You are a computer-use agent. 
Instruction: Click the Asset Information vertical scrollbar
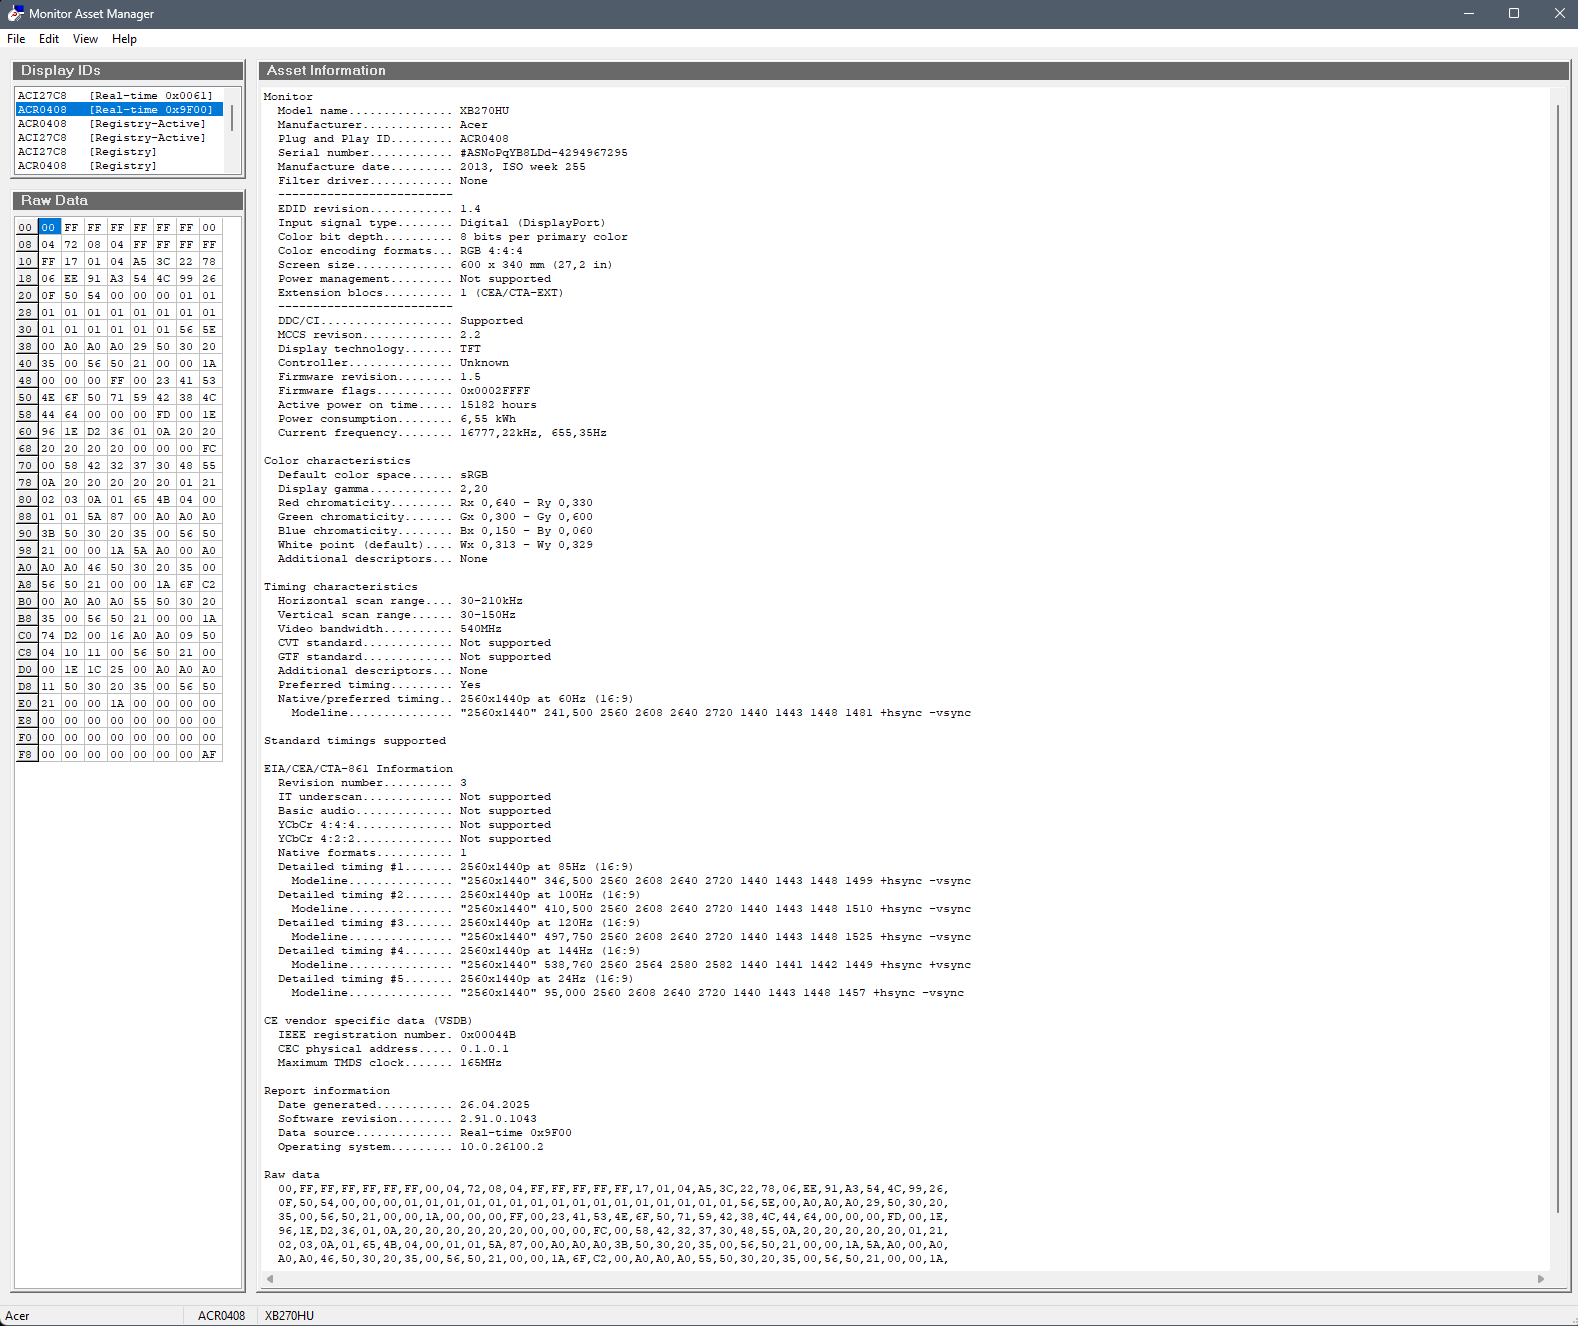pyautogui.click(x=1558, y=659)
